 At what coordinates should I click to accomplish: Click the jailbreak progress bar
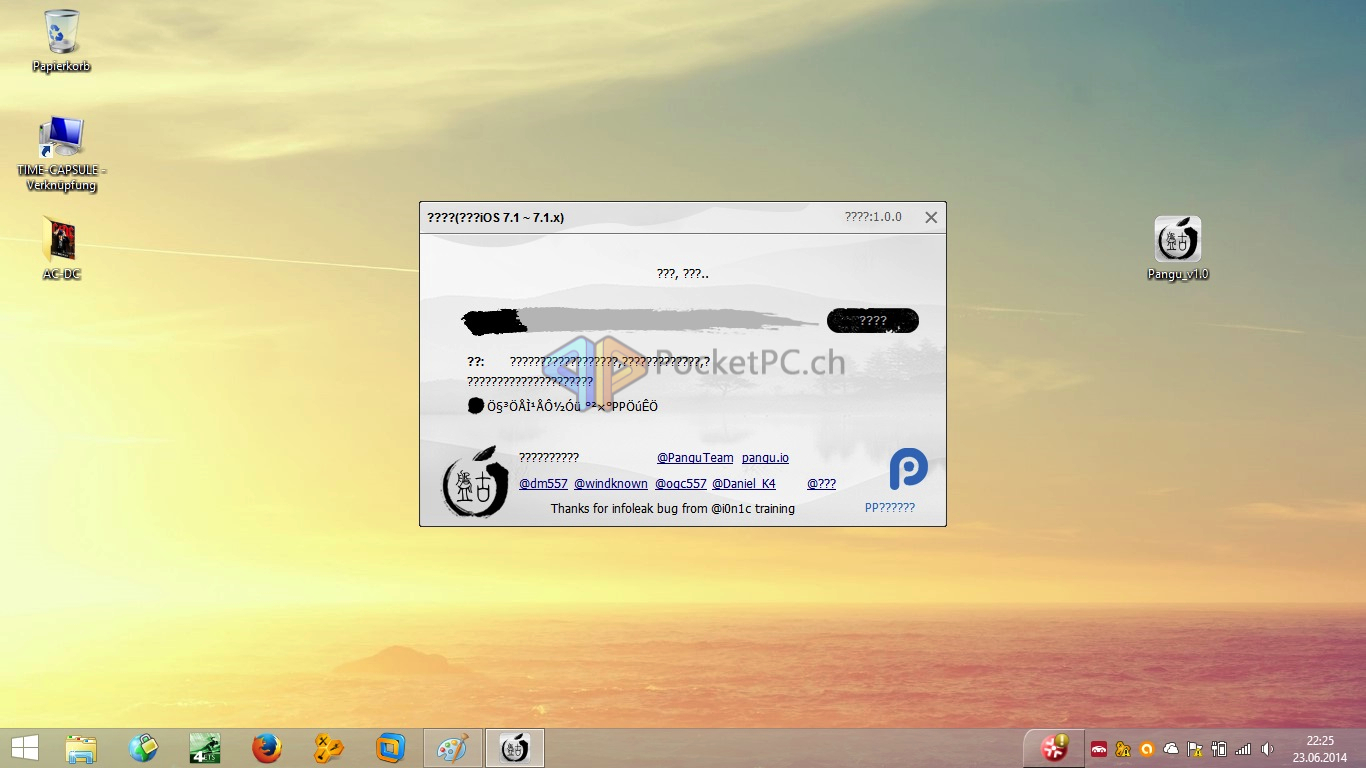coord(640,320)
